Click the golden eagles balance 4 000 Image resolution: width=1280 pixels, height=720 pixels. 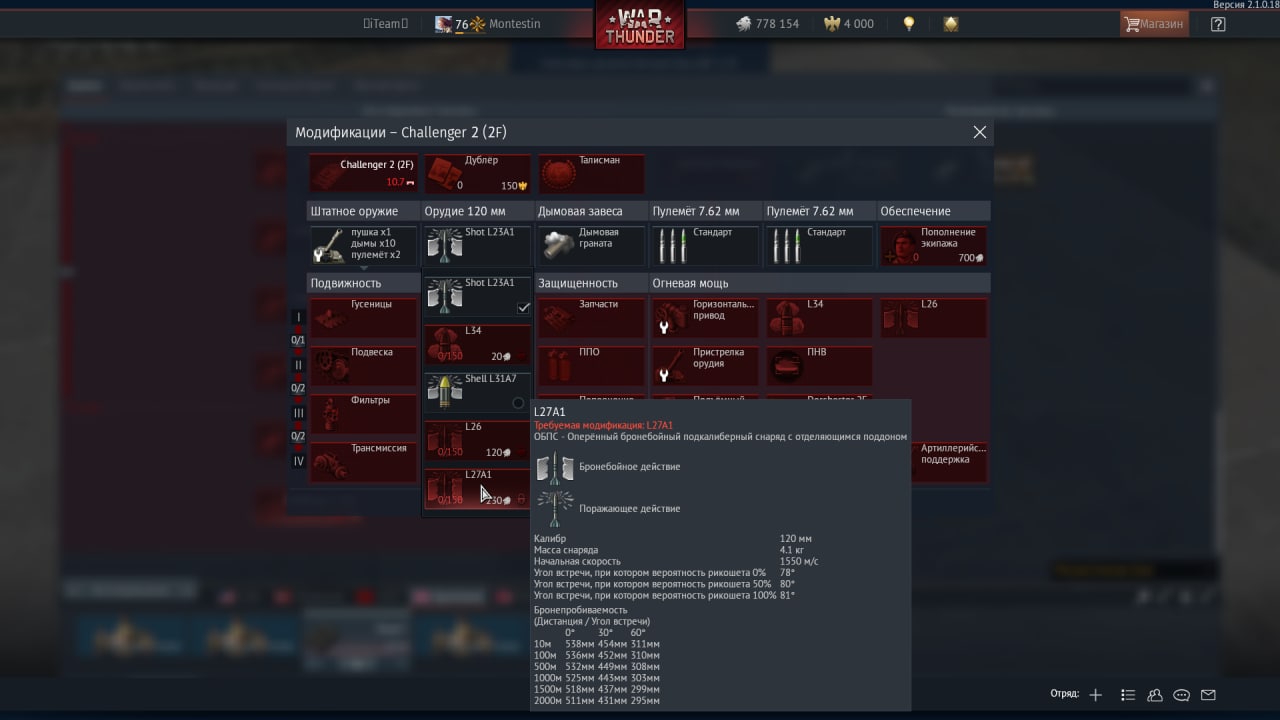point(848,24)
